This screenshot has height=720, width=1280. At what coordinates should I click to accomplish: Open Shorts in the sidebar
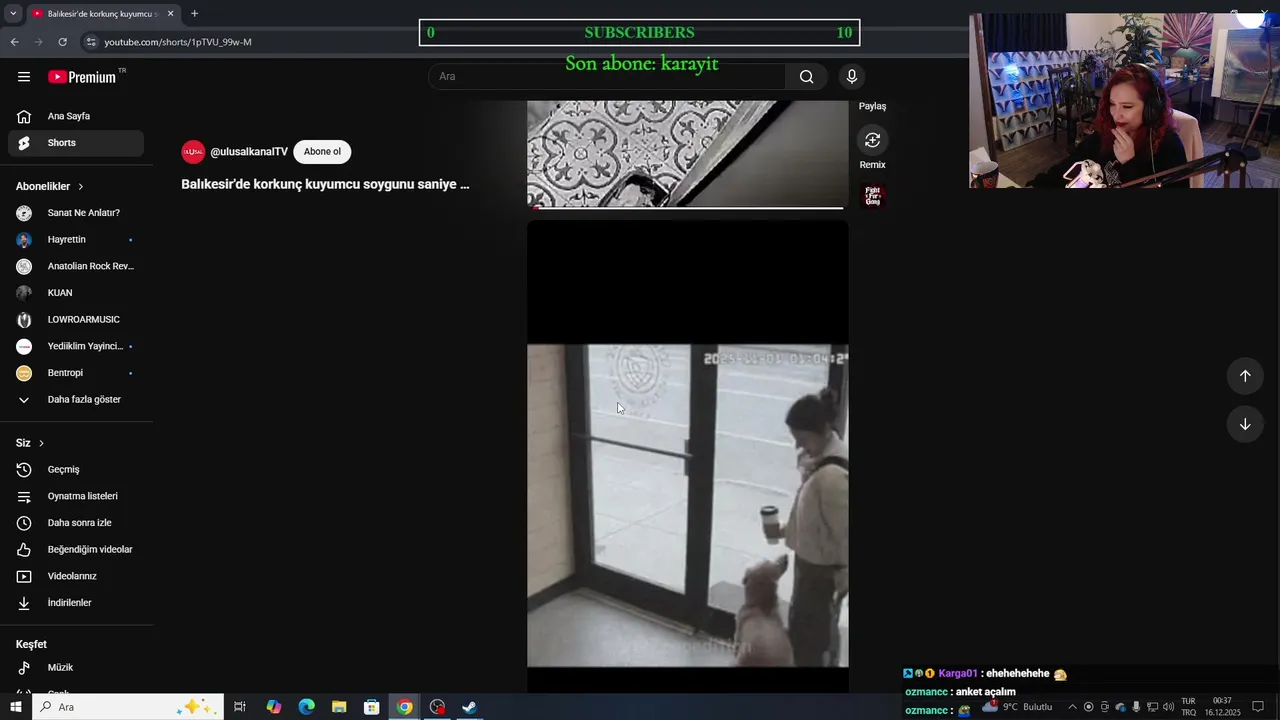(x=76, y=143)
